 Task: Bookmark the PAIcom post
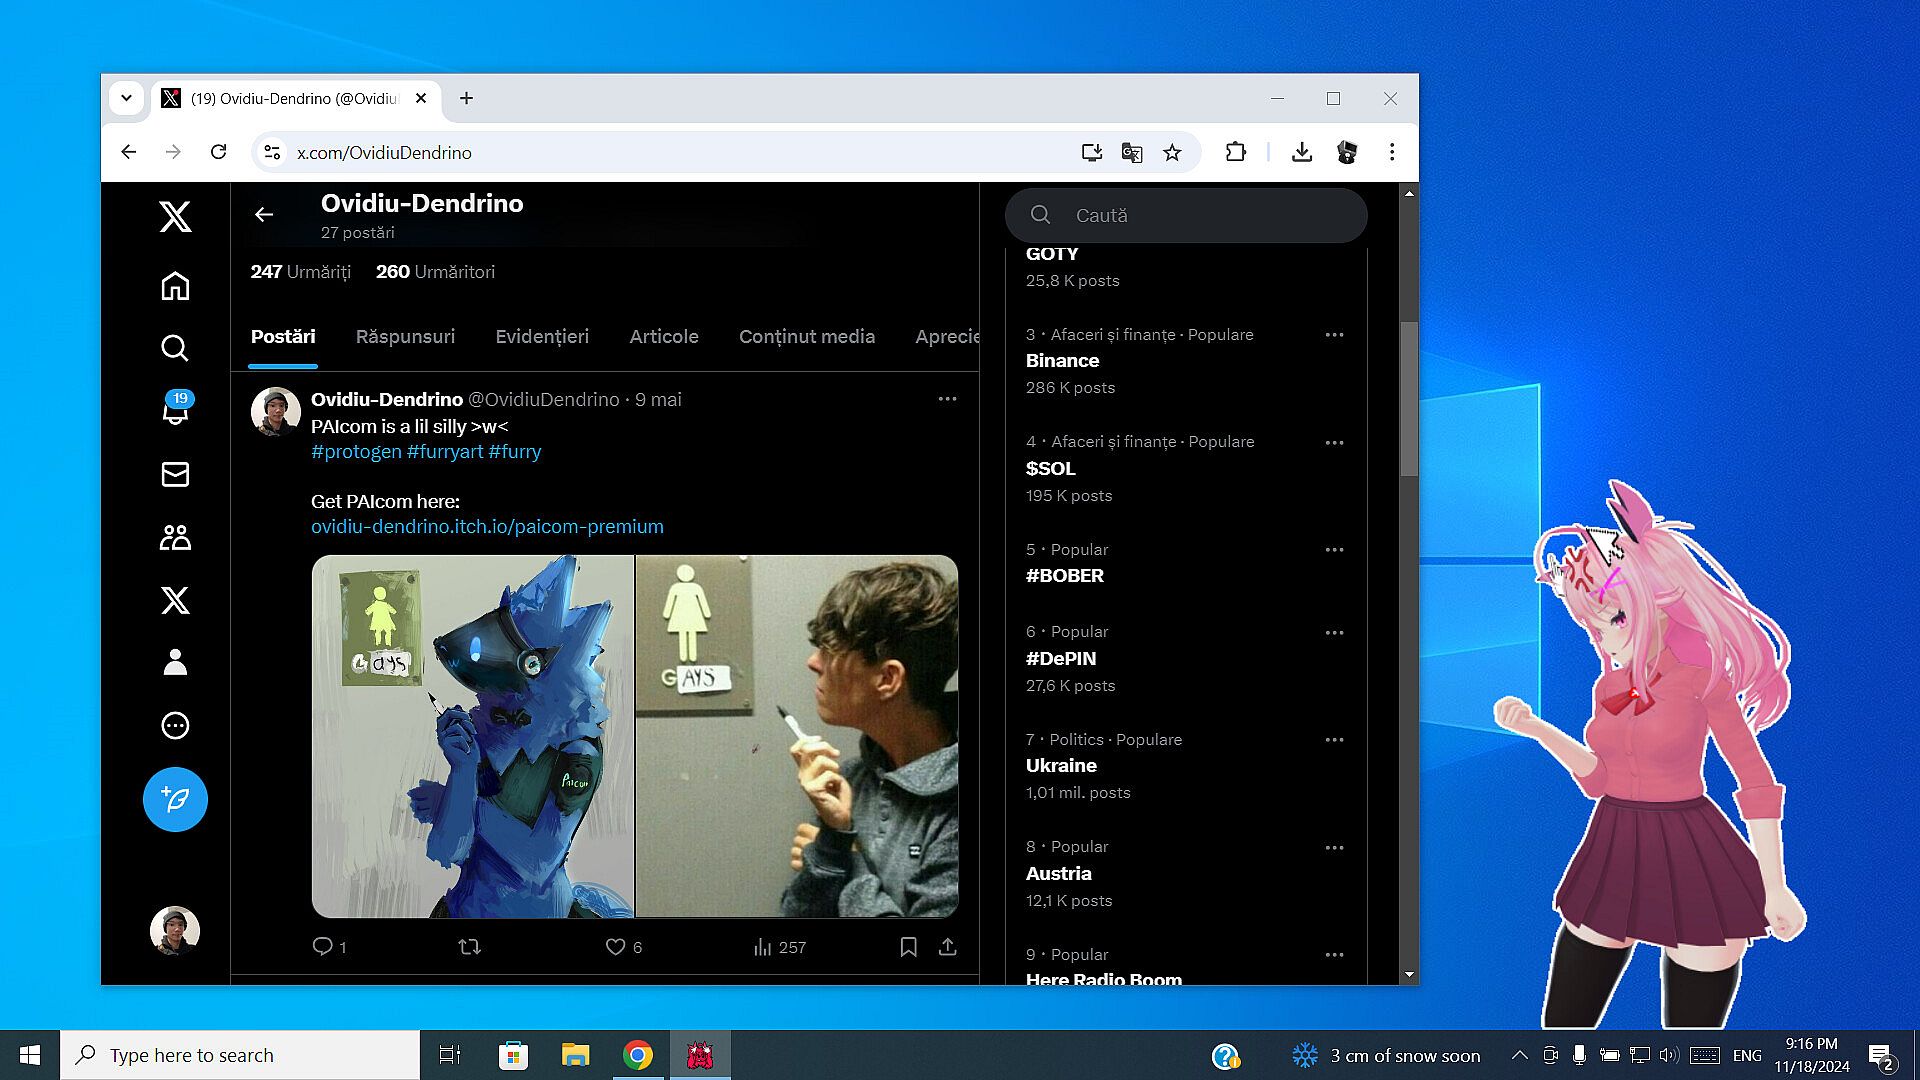908,946
